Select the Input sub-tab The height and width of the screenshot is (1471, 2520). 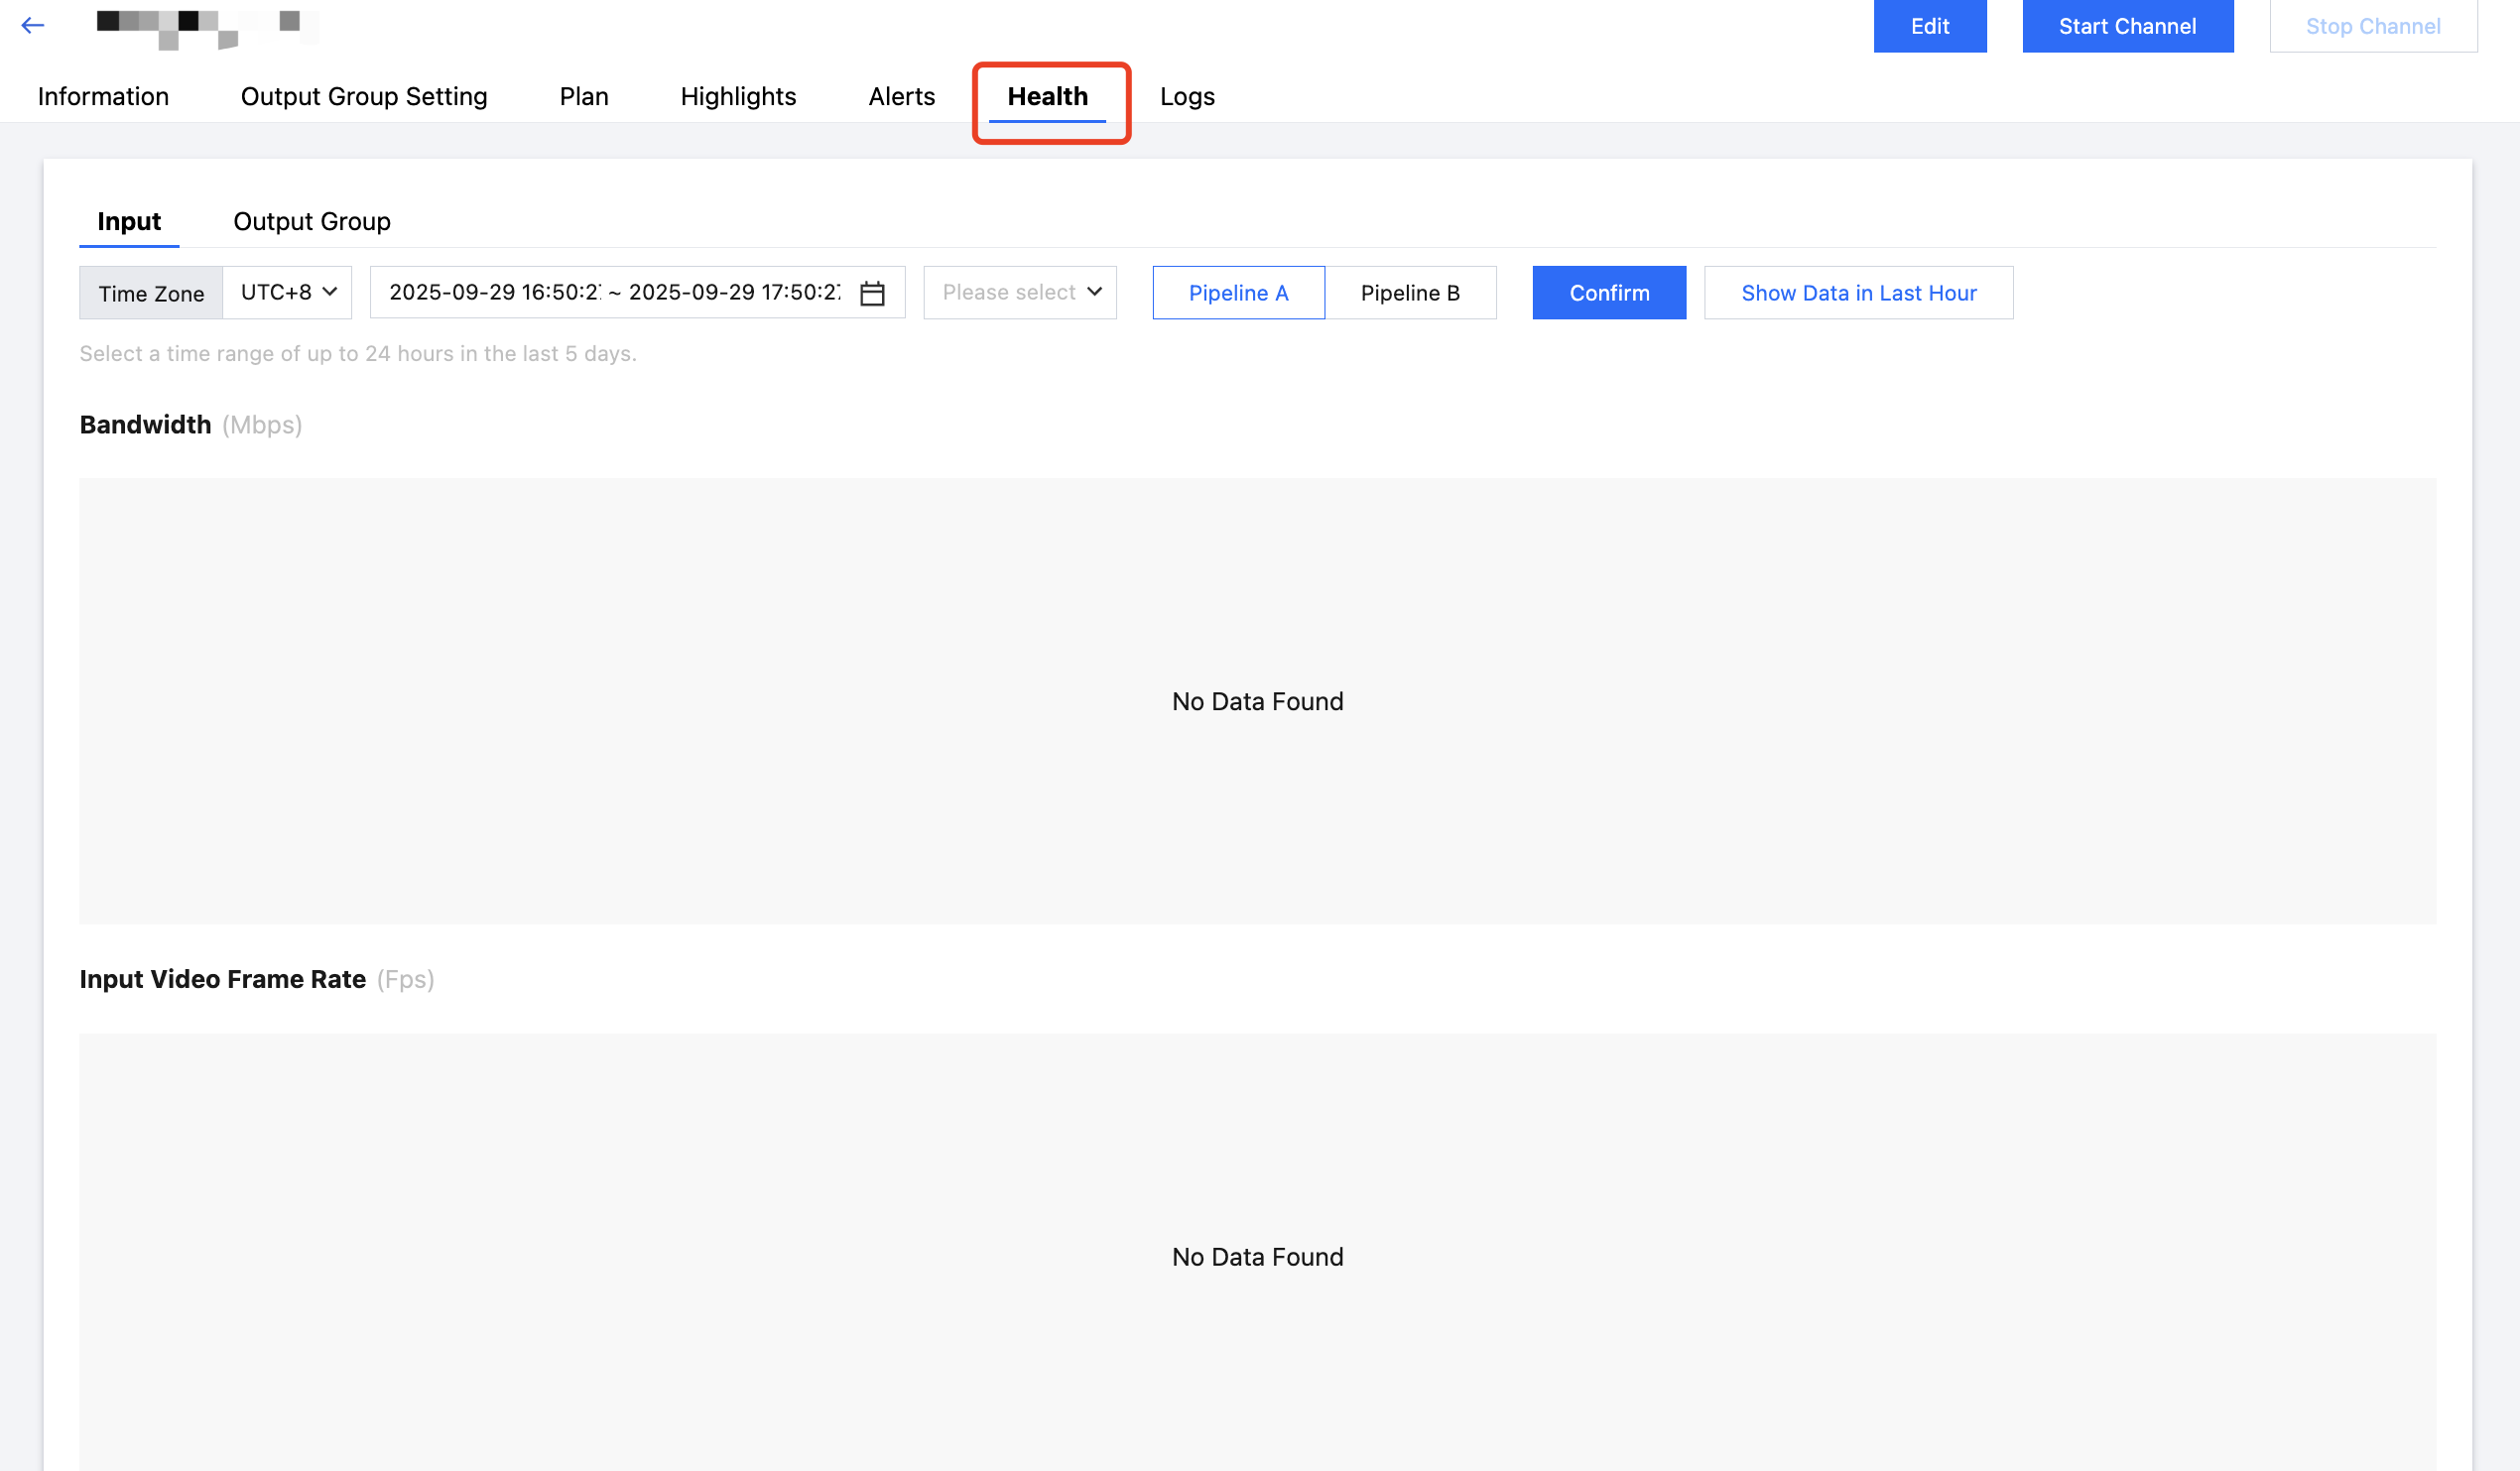(x=129, y=221)
